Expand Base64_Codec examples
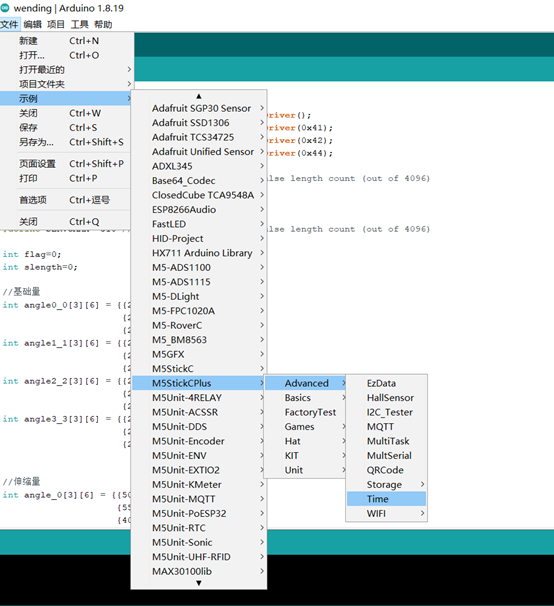Image resolution: width=554 pixels, height=606 pixels. 199,180
